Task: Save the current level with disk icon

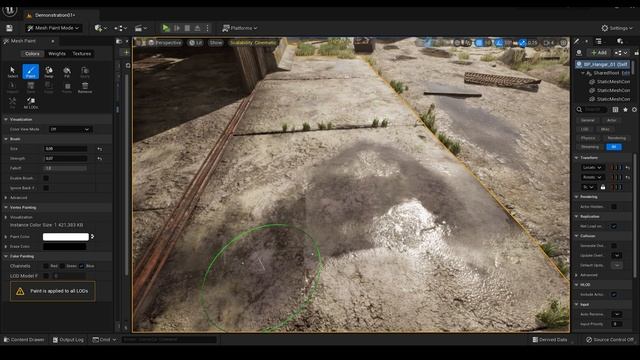Action: pos(9,28)
